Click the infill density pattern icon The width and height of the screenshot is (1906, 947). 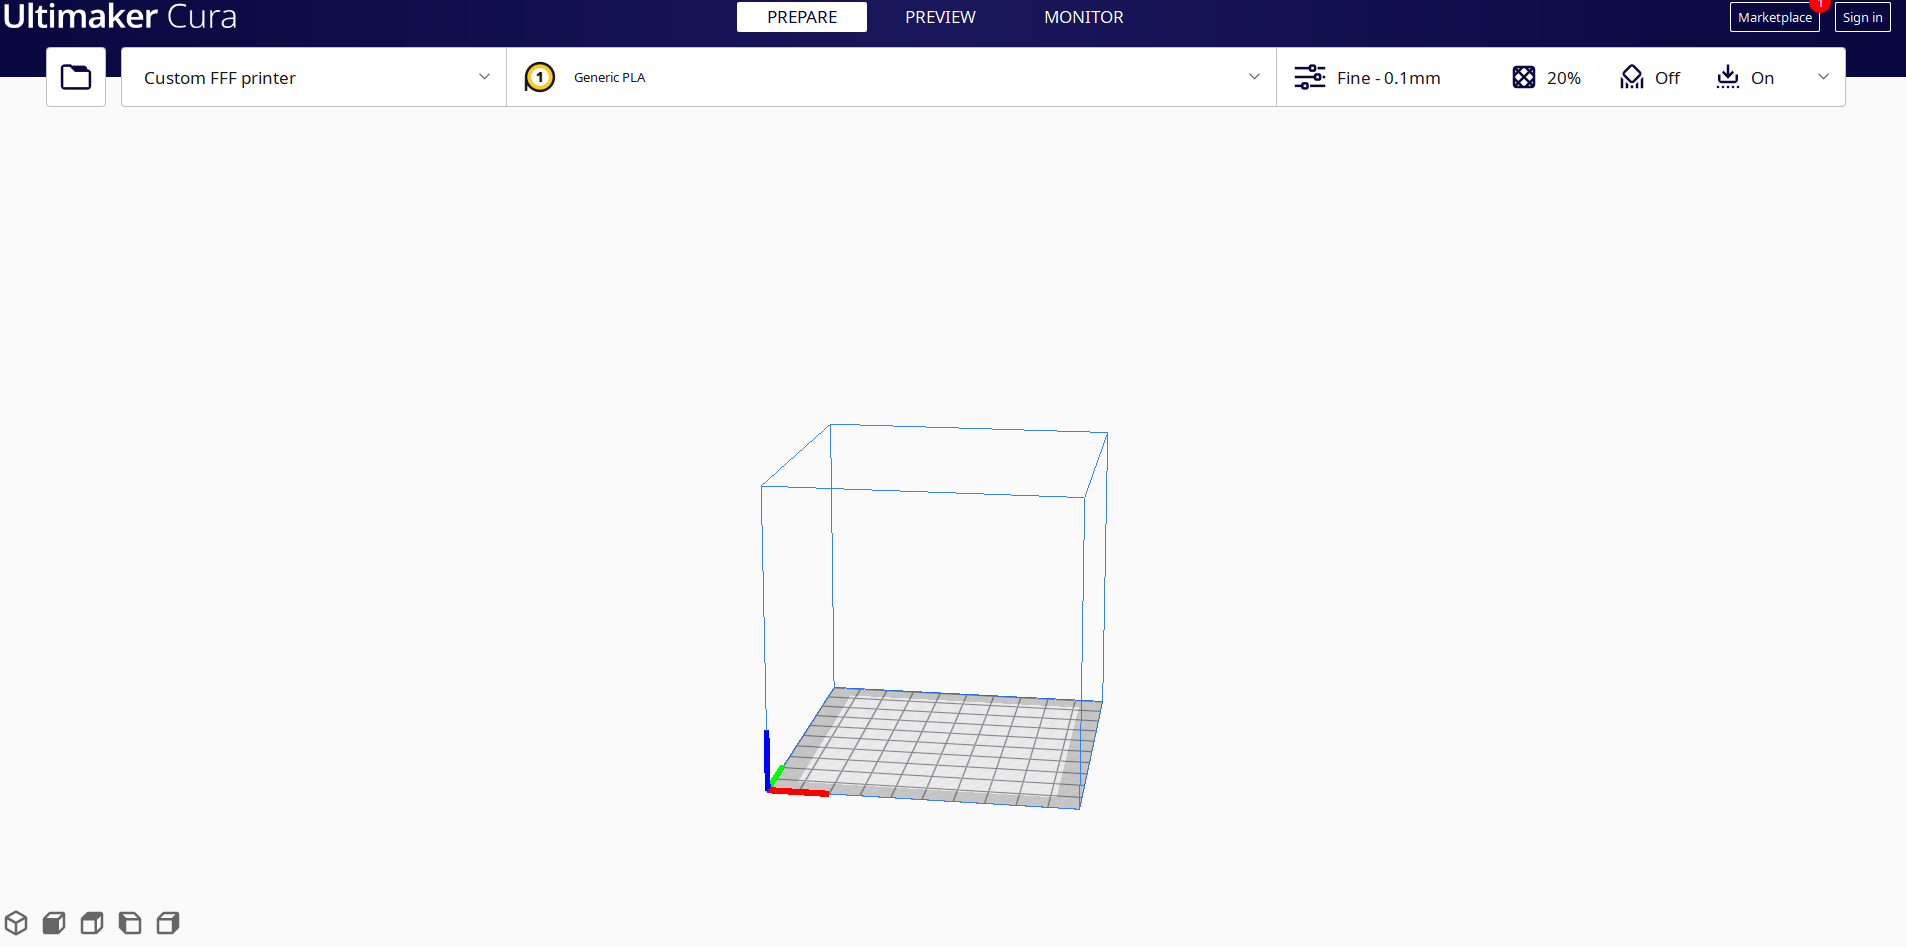[1523, 77]
